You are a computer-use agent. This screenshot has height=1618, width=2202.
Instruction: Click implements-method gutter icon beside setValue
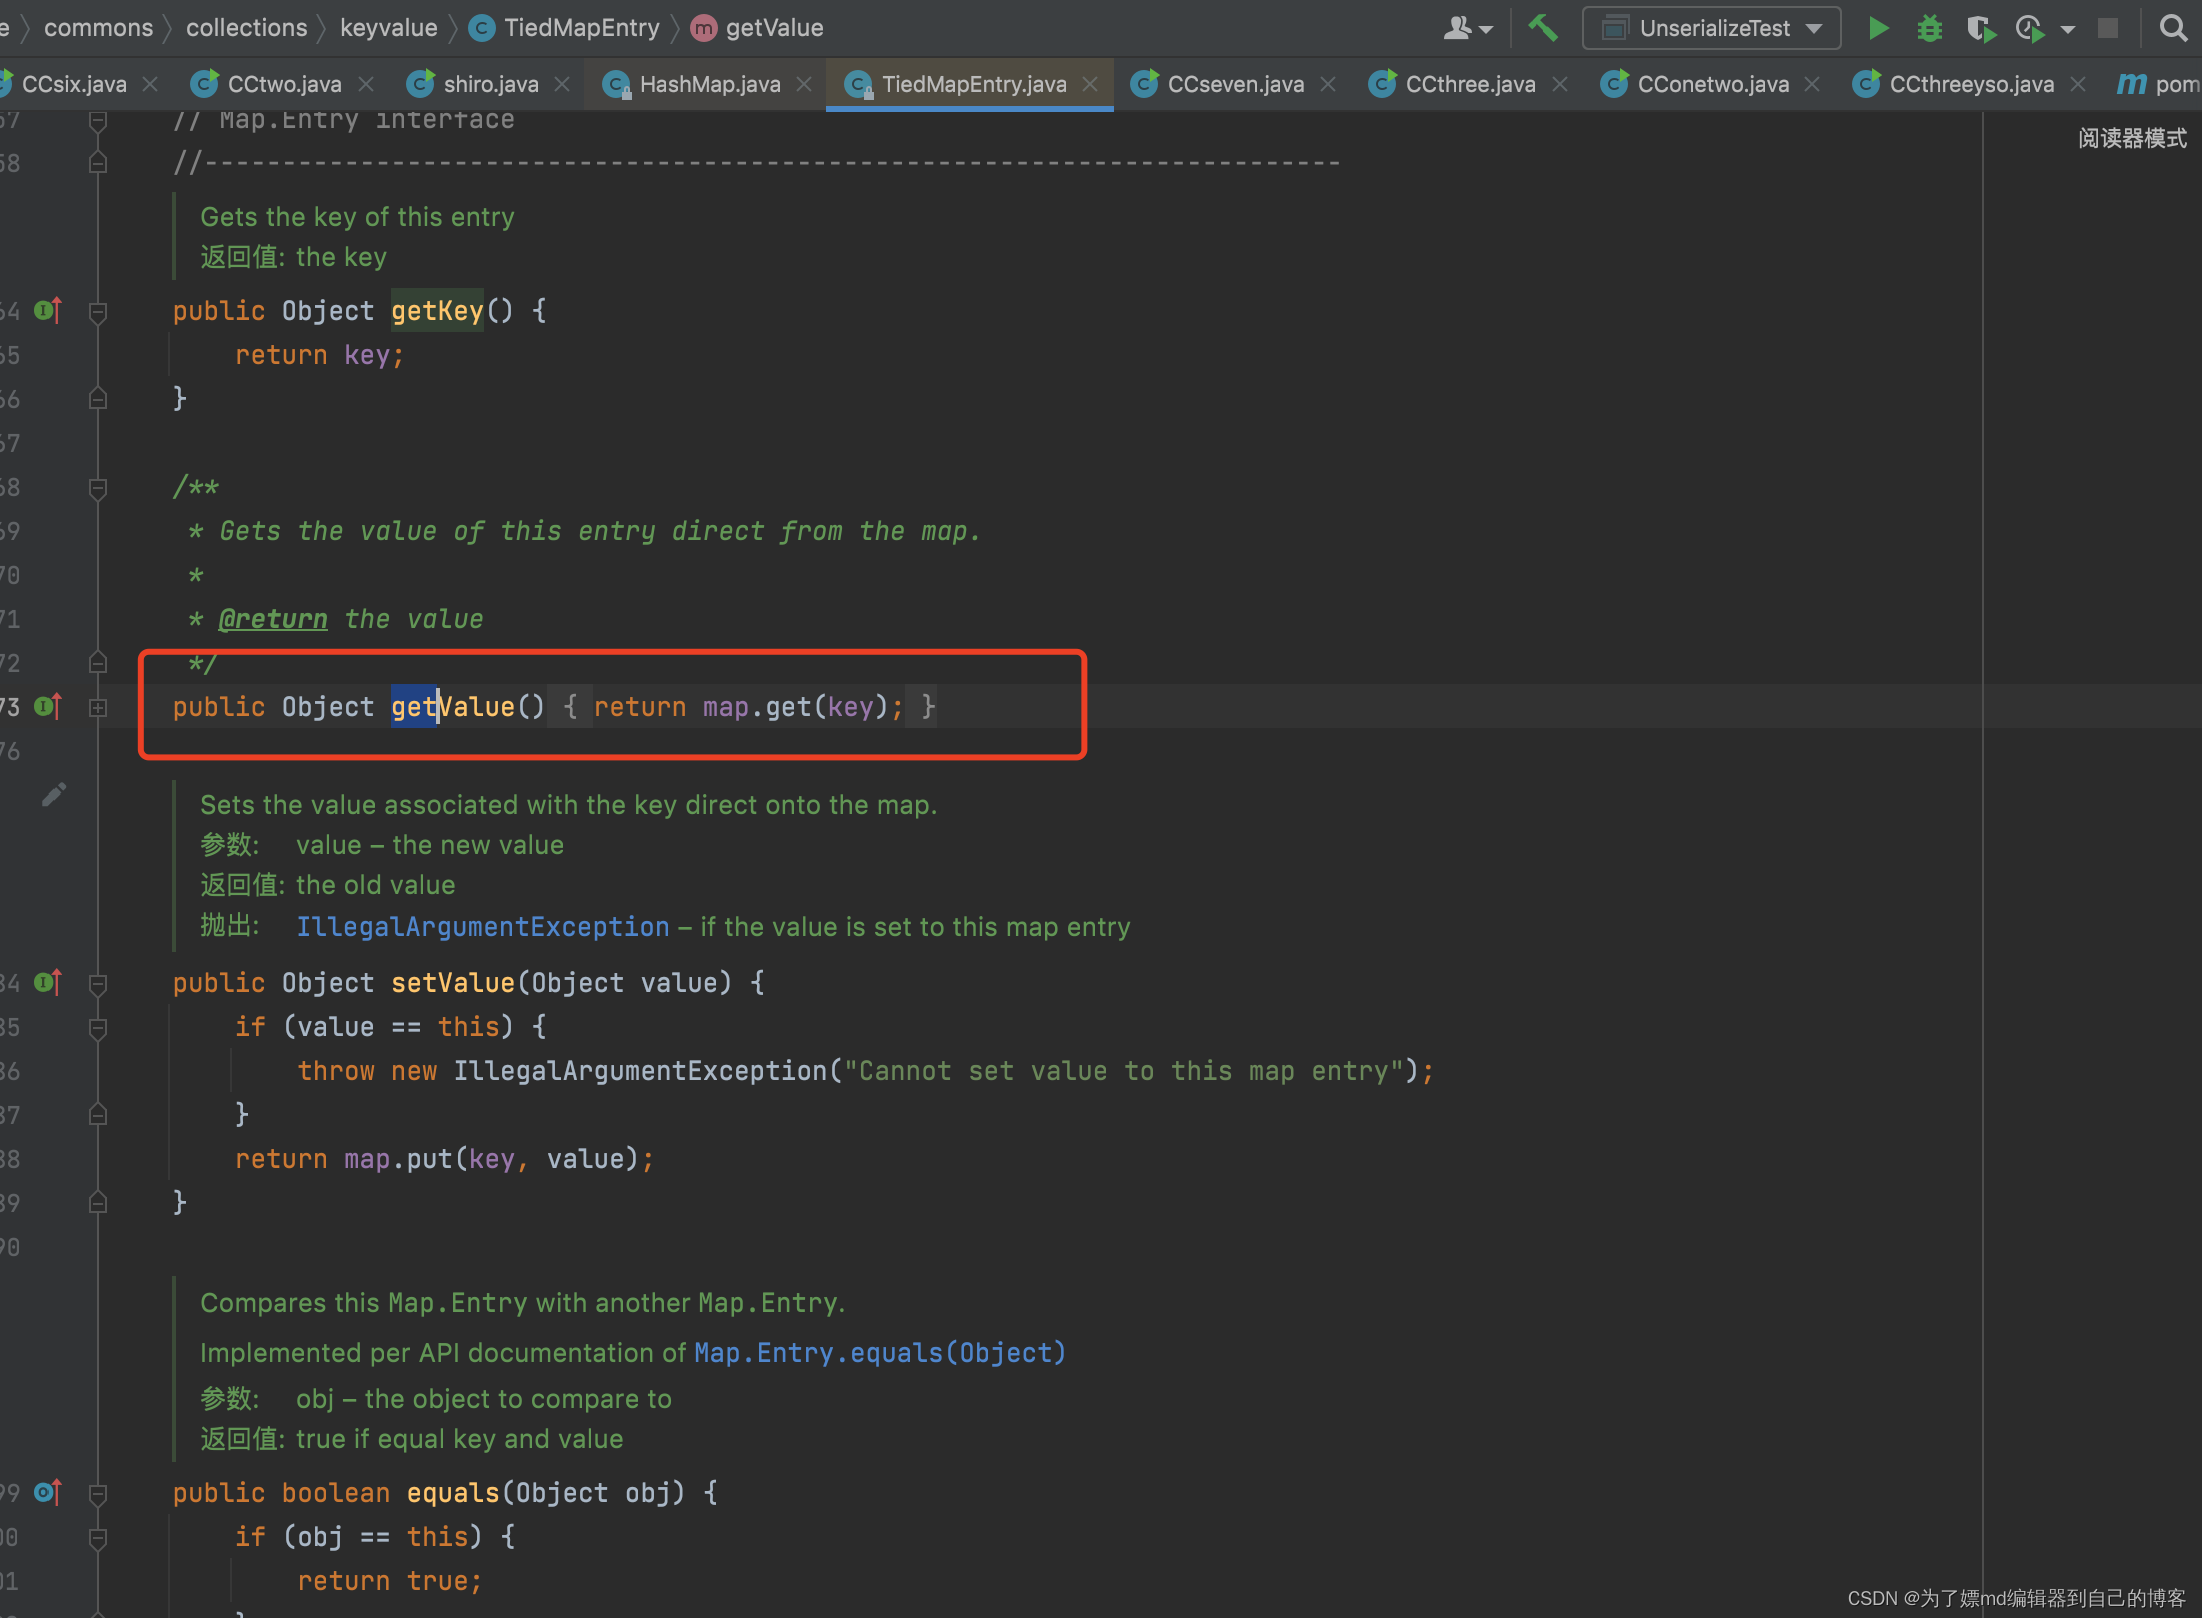[x=48, y=983]
